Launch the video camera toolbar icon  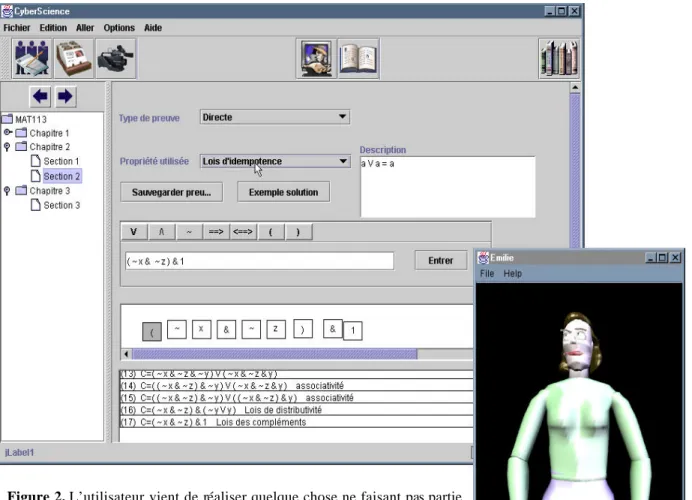116,58
